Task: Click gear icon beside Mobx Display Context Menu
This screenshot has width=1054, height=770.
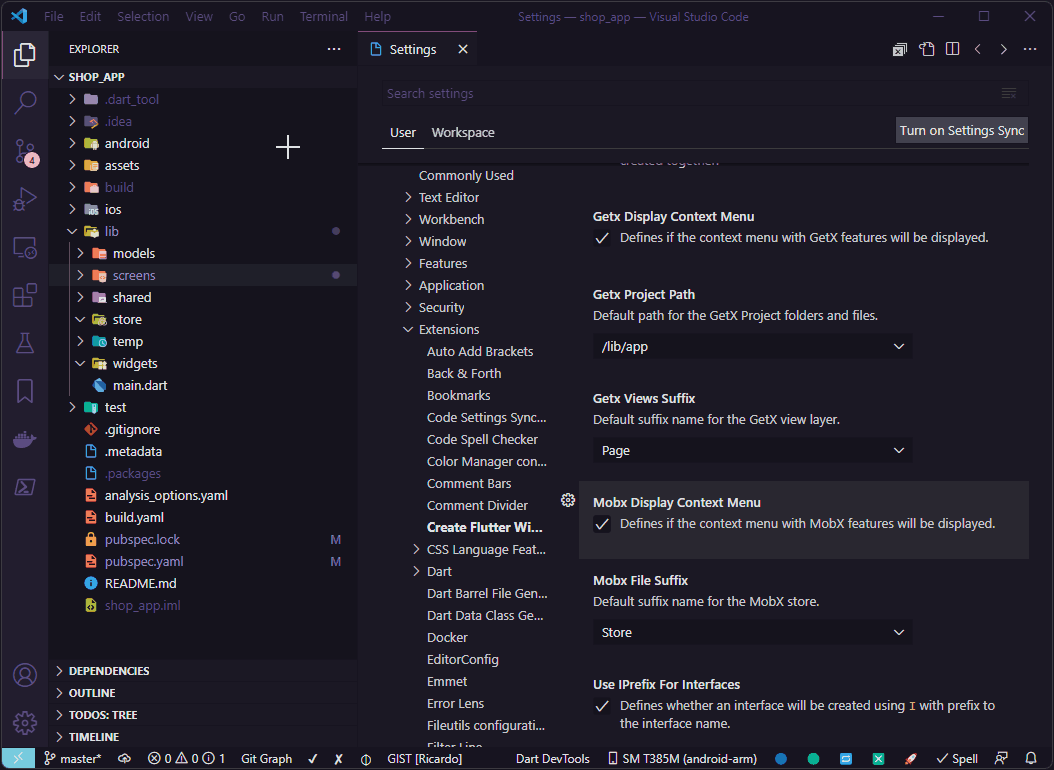Action: tap(568, 500)
